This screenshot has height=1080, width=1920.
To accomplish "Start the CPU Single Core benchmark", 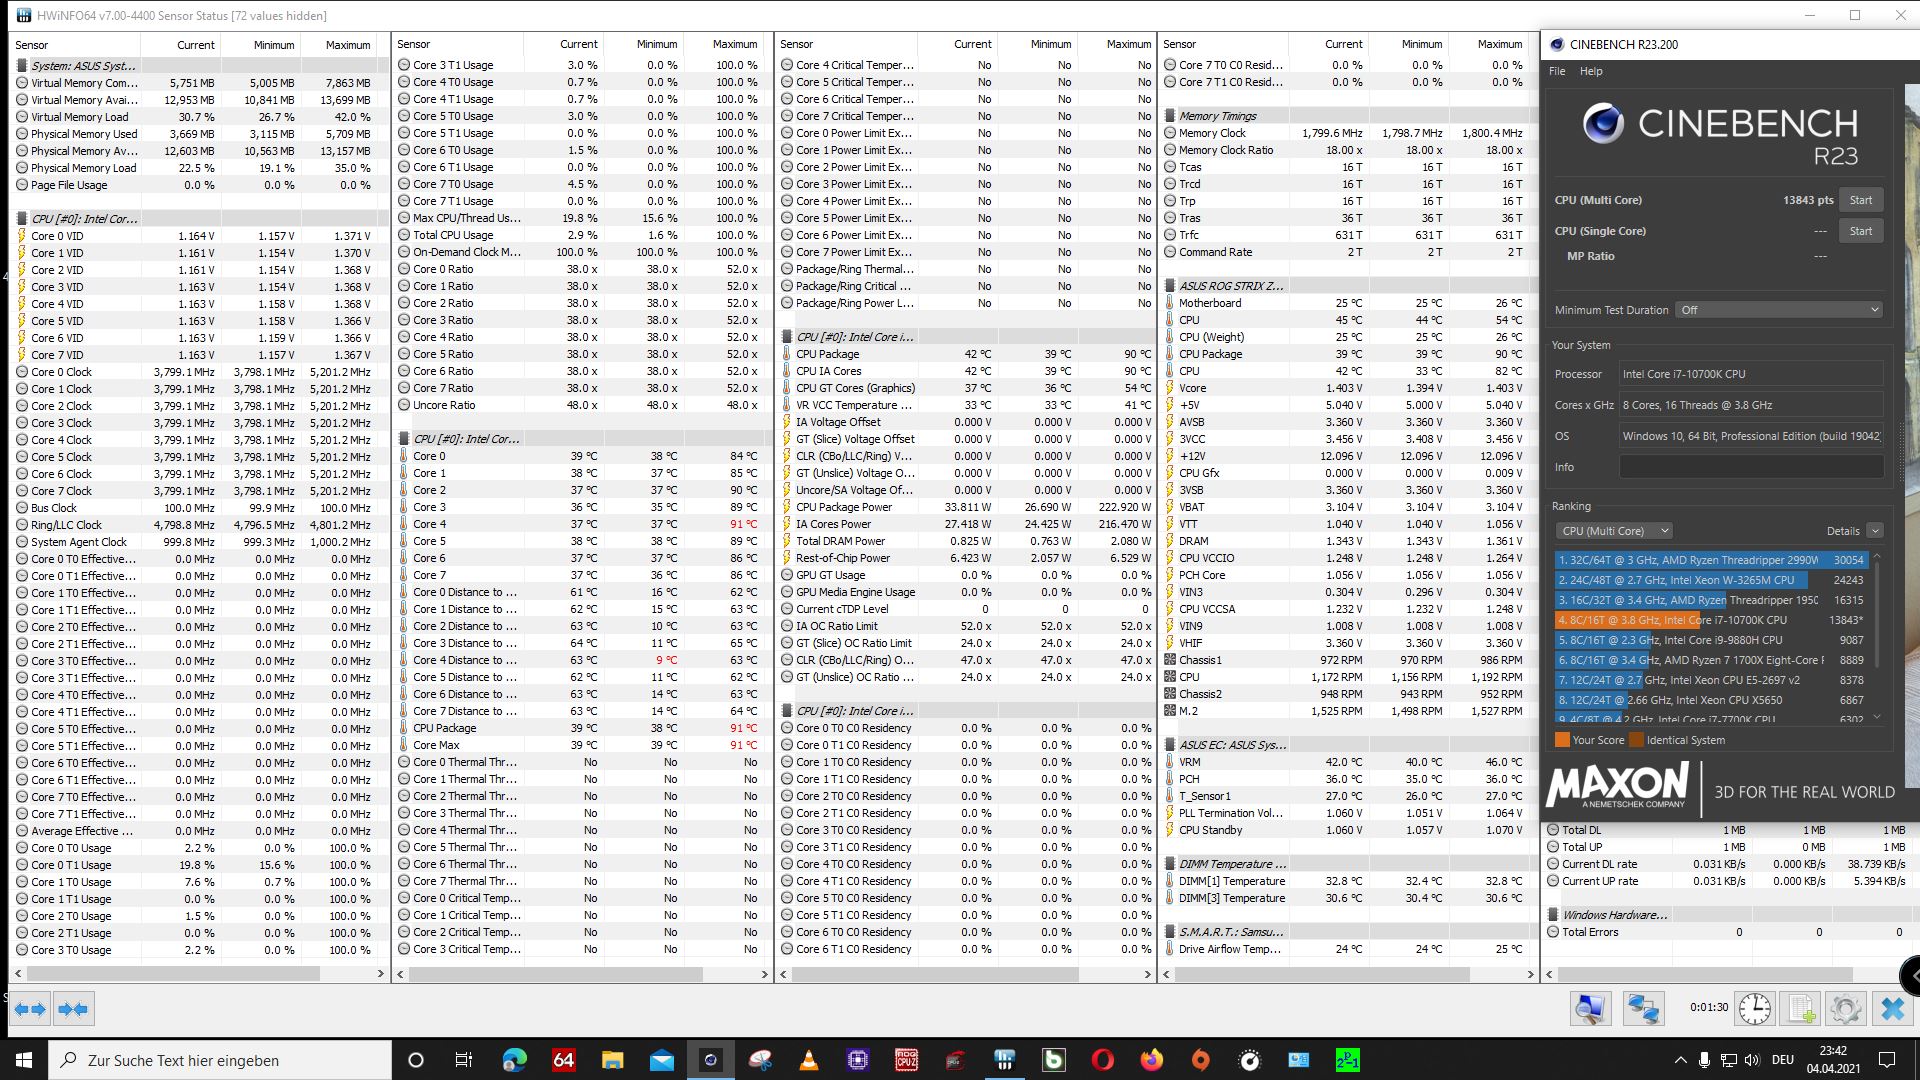I will tap(1861, 231).
